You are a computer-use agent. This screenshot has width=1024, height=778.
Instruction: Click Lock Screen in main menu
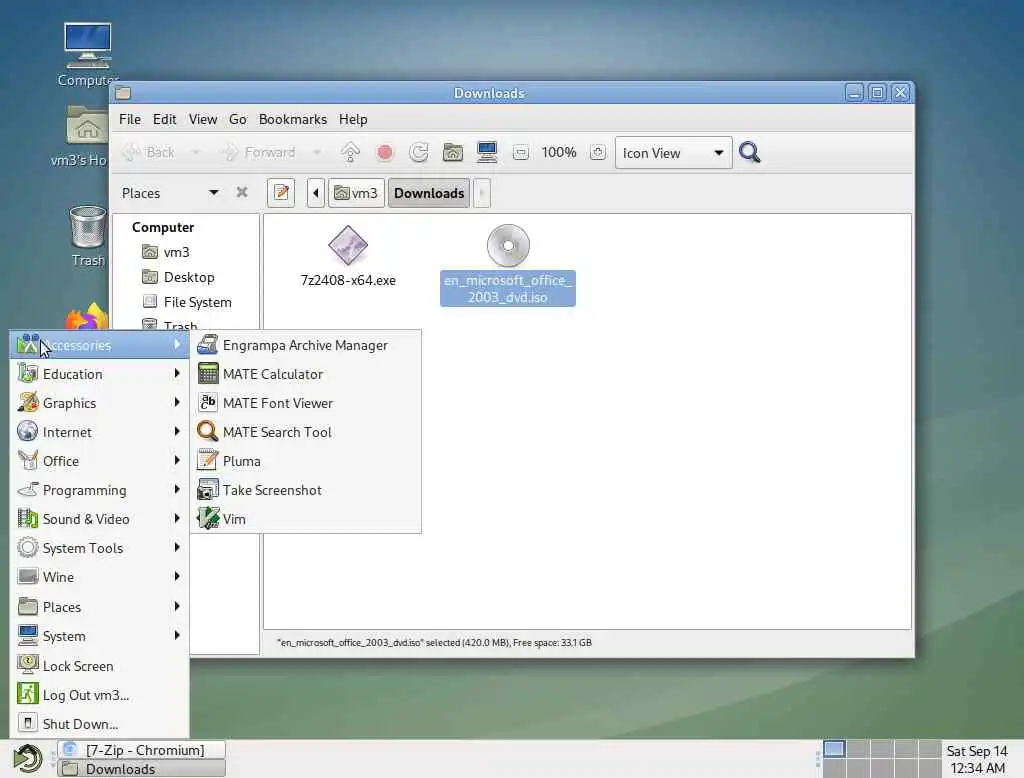(x=99, y=666)
